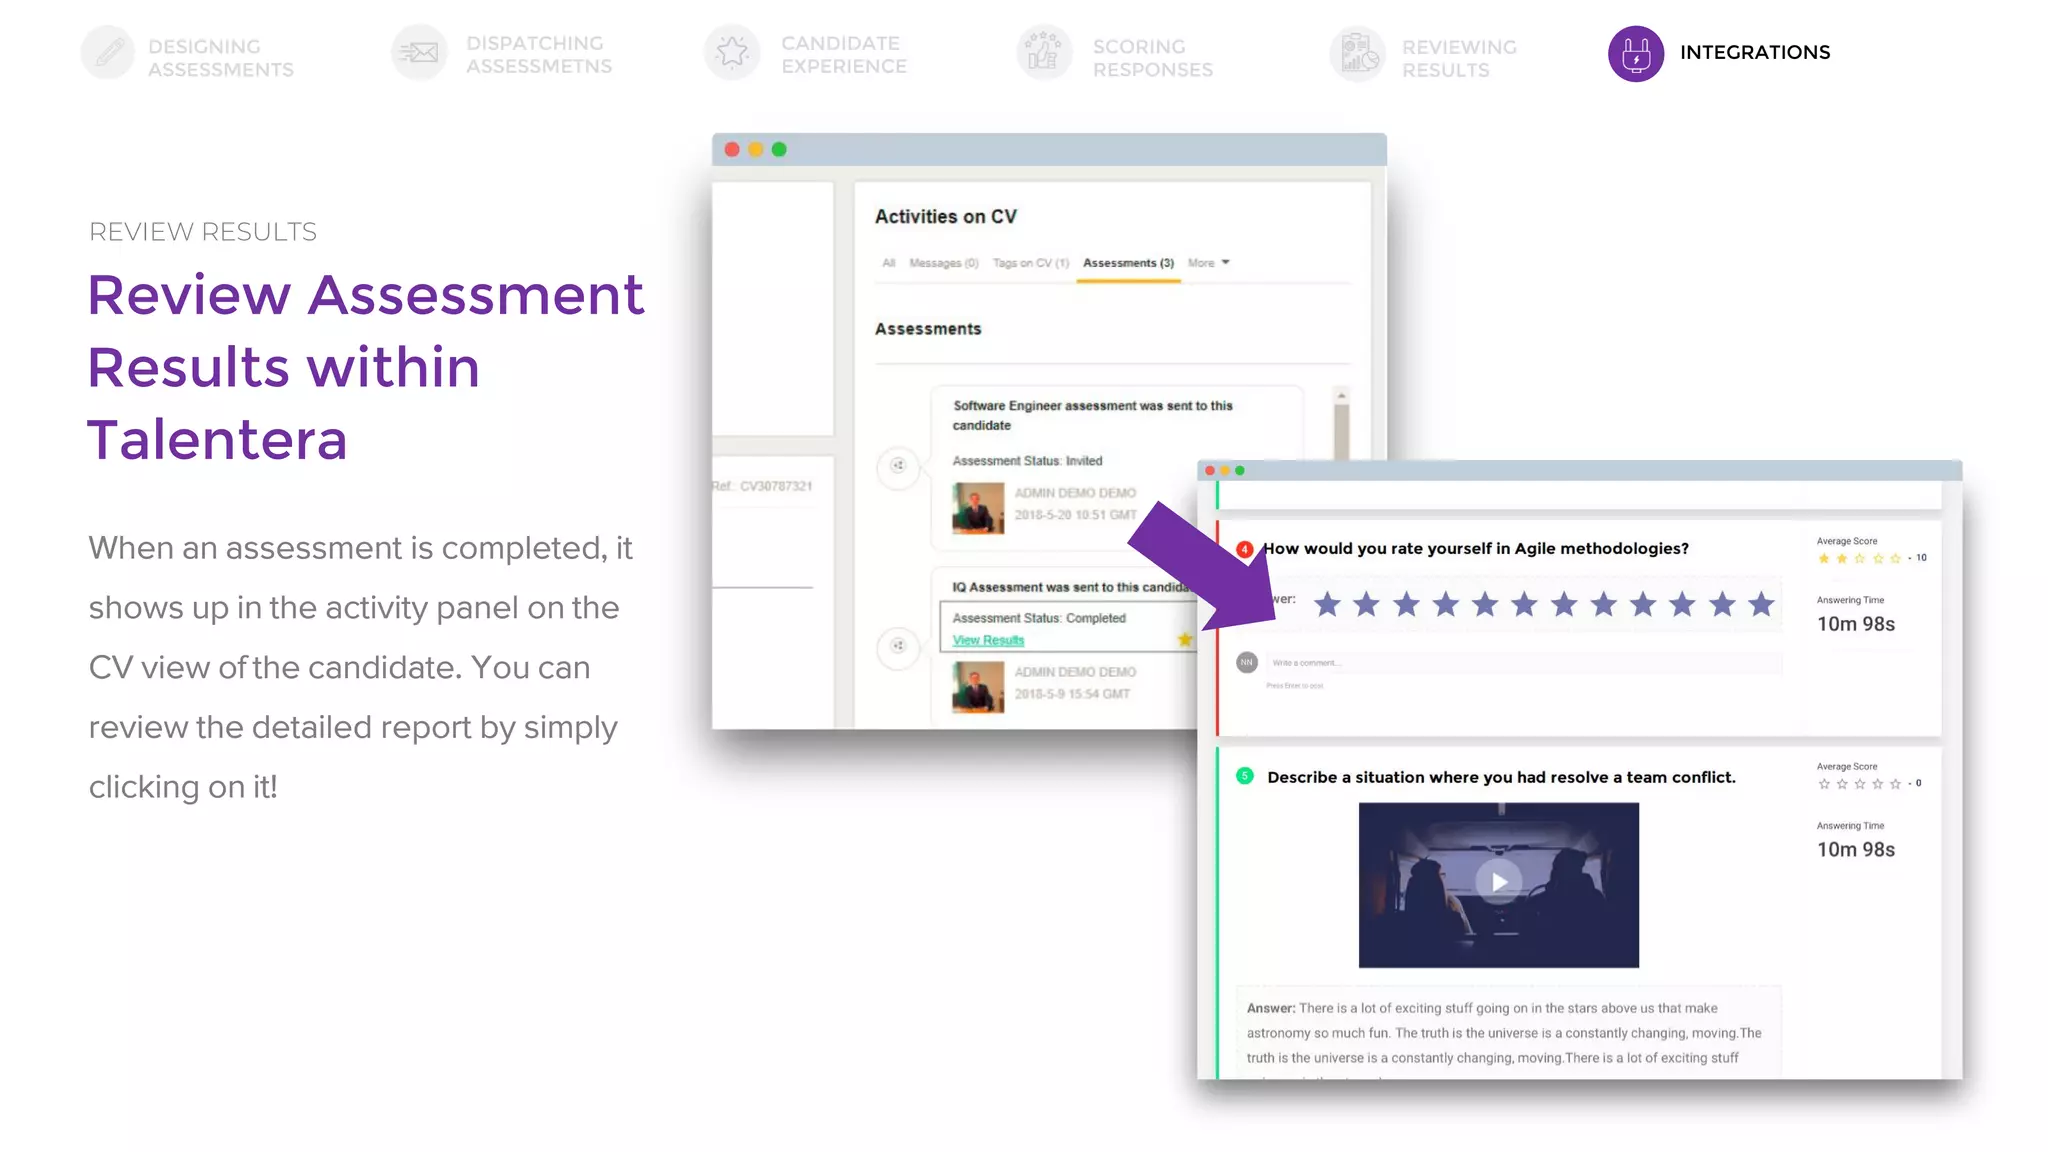Viewport: 2048px width, 1152px height.
Task: Click the green question 5 badge
Action: click(x=1245, y=776)
